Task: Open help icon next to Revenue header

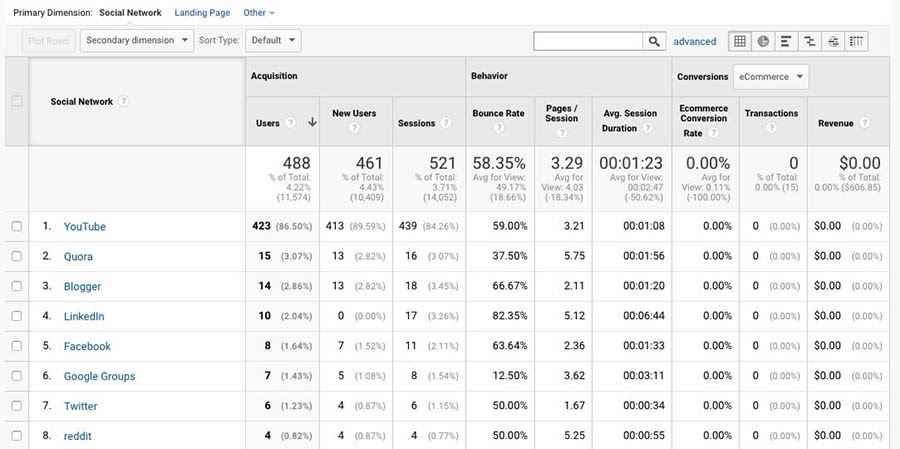Action: [x=864, y=123]
